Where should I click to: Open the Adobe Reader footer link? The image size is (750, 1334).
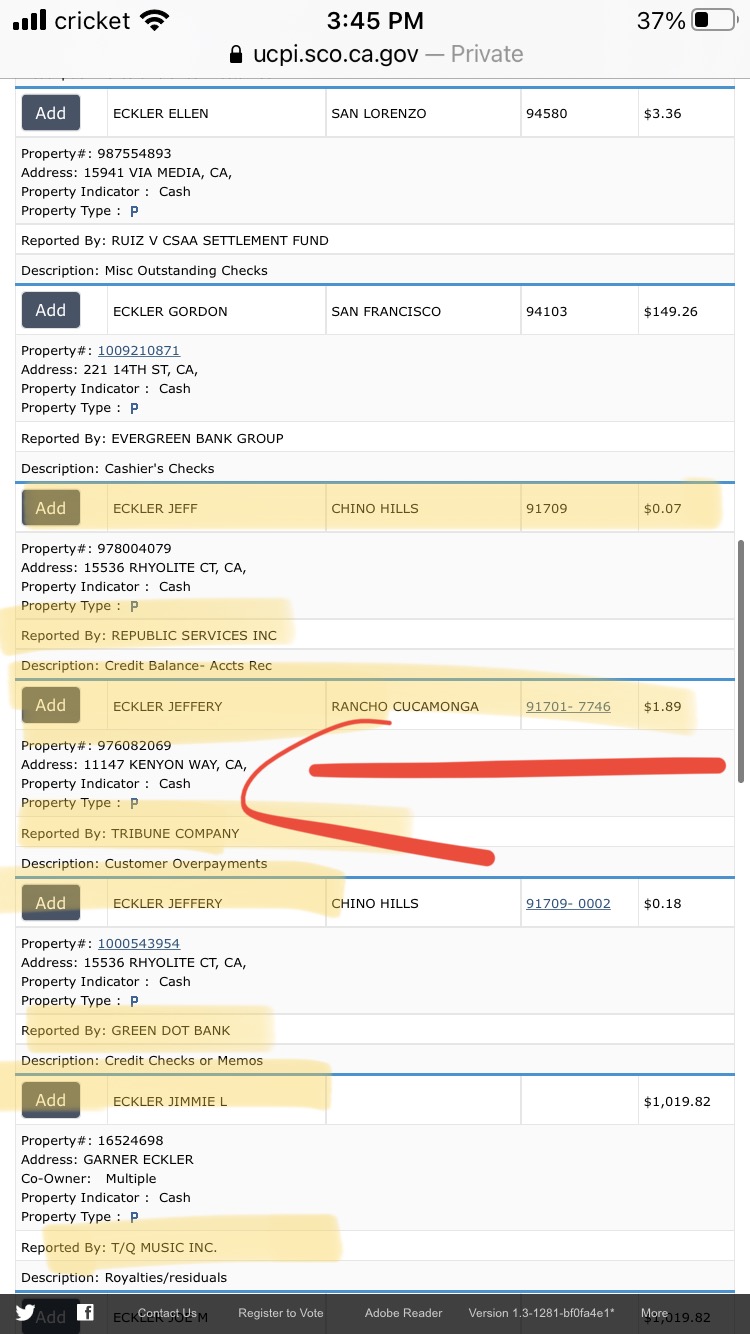click(404, 1313)
